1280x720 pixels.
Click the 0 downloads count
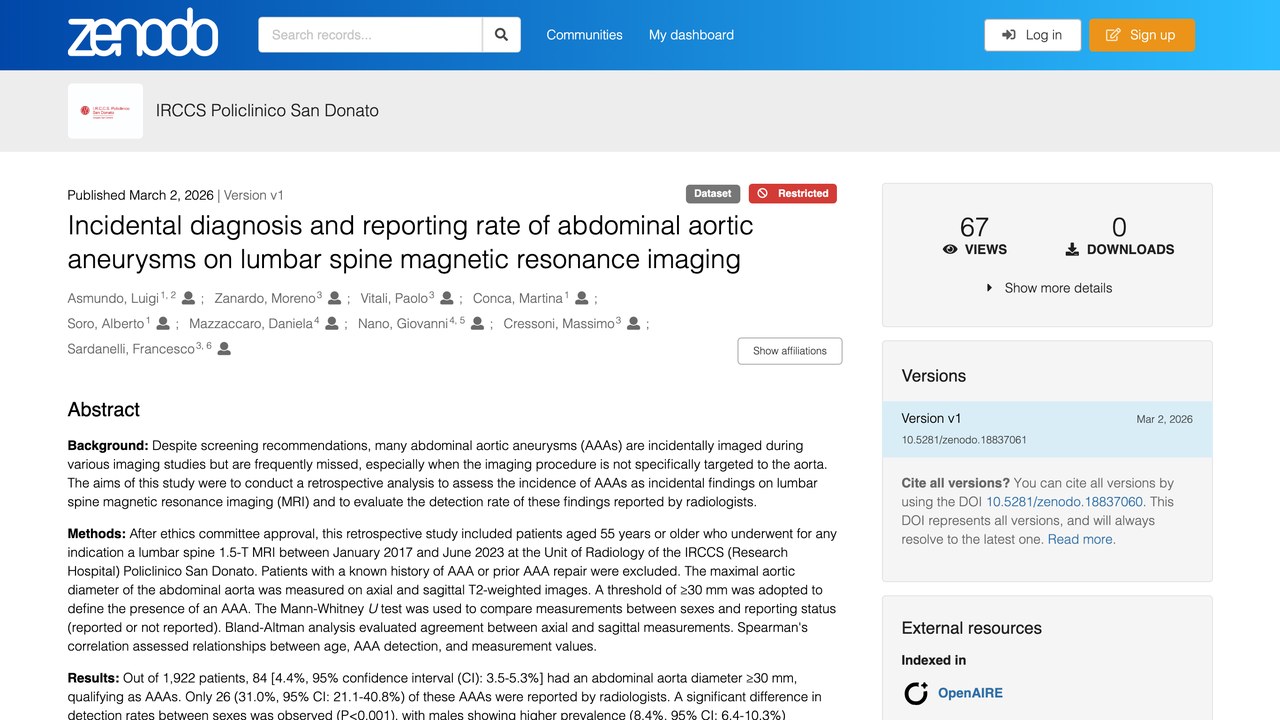click(x=1119, y=228)
